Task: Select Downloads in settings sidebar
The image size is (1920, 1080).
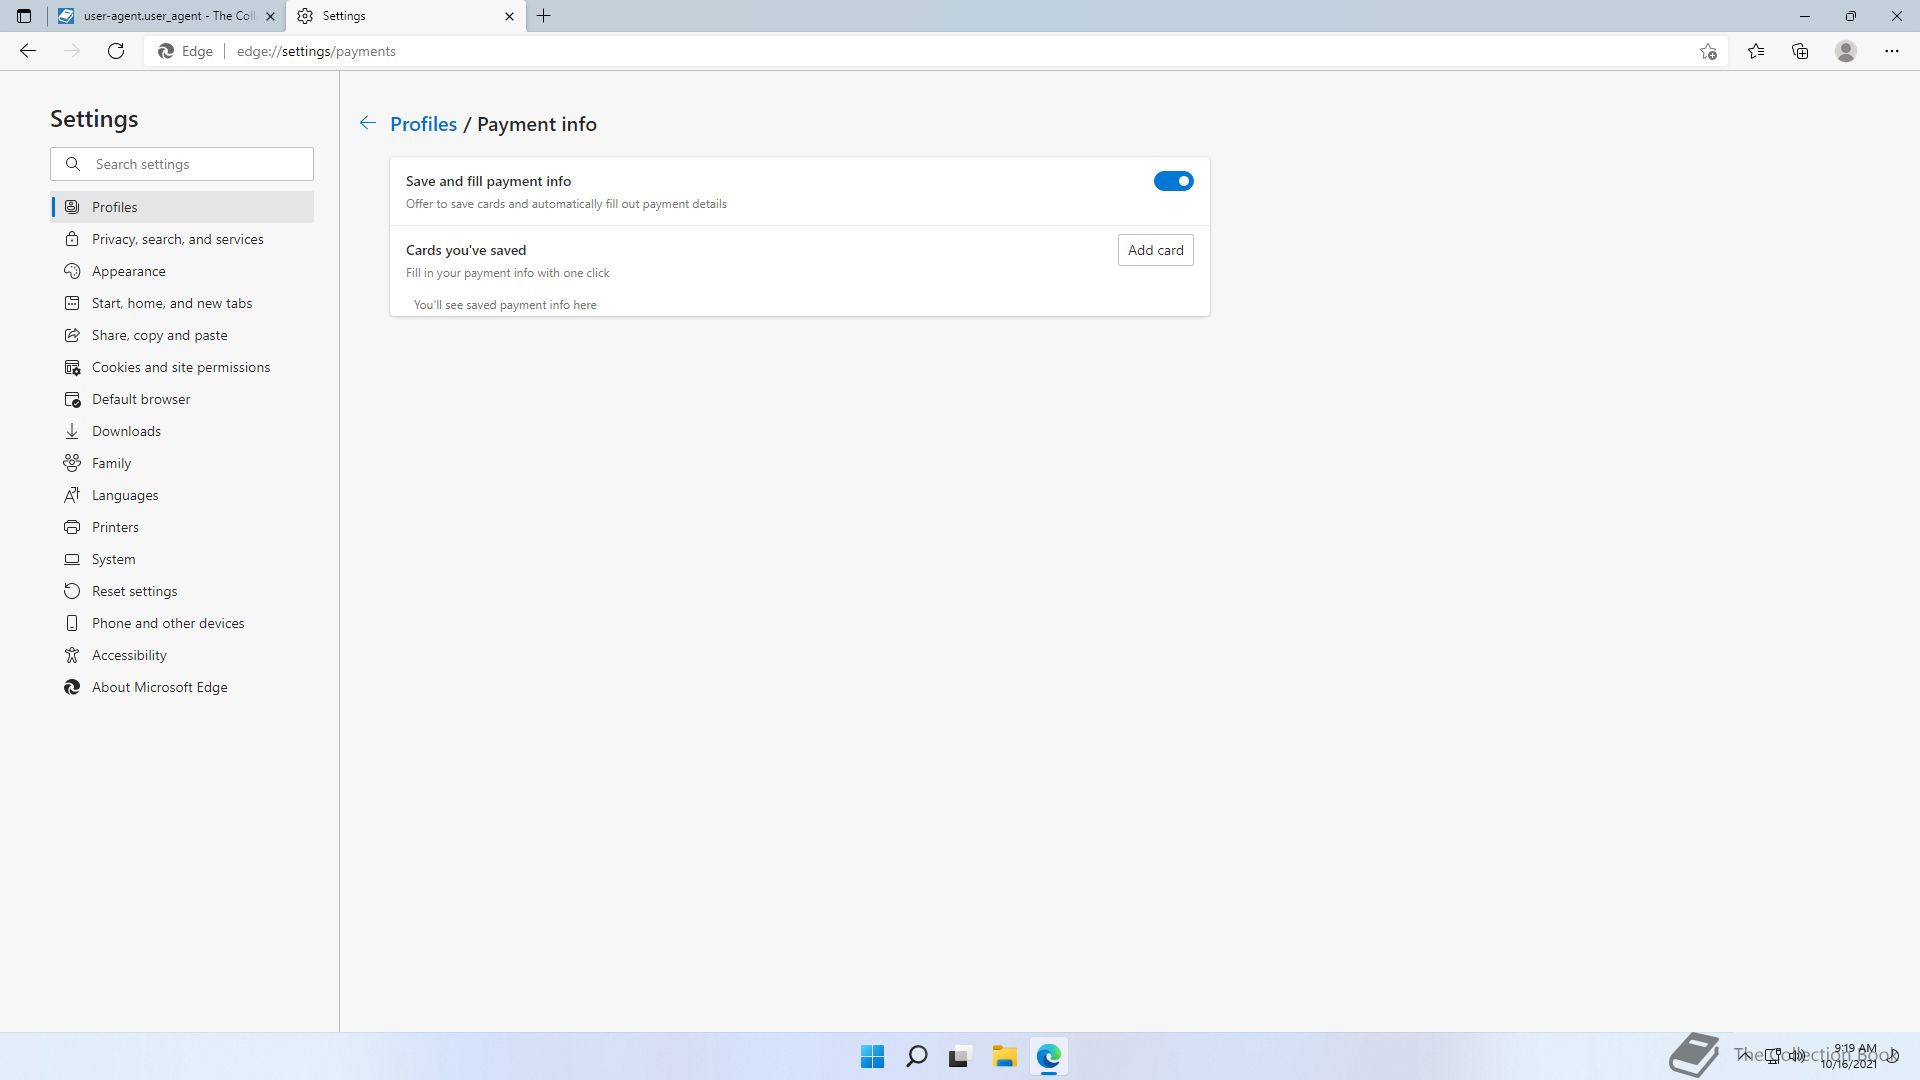Action: pyautogui.click(x=182, y=431)
